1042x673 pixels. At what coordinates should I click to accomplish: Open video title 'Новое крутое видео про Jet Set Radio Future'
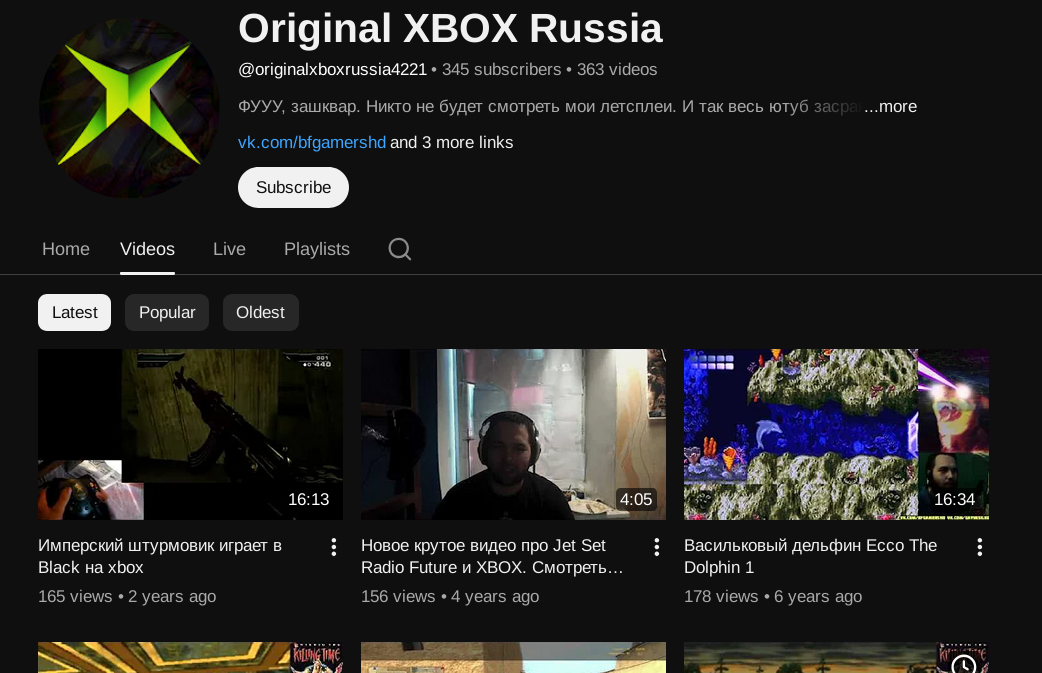[x=492, y=556]
